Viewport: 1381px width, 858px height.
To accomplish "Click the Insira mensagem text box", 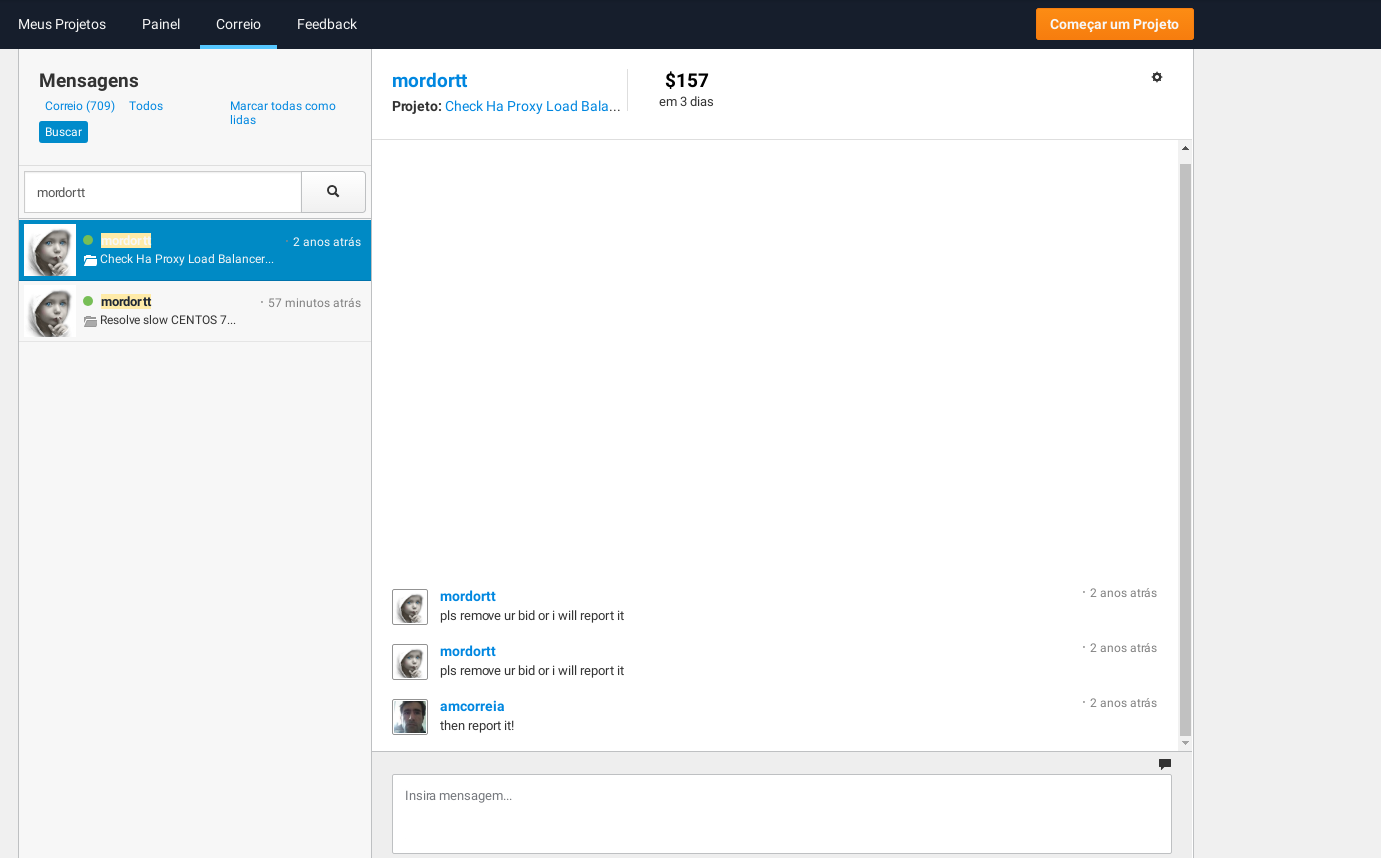I will [782, 814].
